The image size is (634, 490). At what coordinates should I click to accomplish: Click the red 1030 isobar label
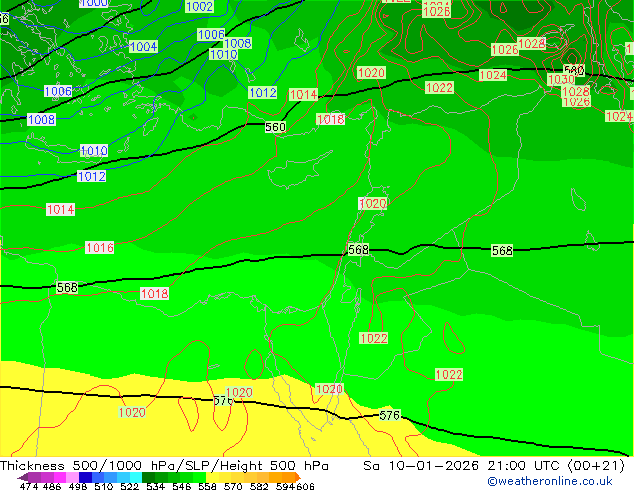pyautogui.click(x=561, y=79)
